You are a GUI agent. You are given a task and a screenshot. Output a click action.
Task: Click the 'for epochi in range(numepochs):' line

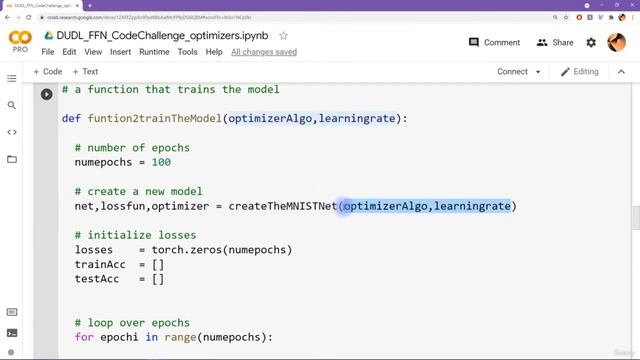[173, 338]
